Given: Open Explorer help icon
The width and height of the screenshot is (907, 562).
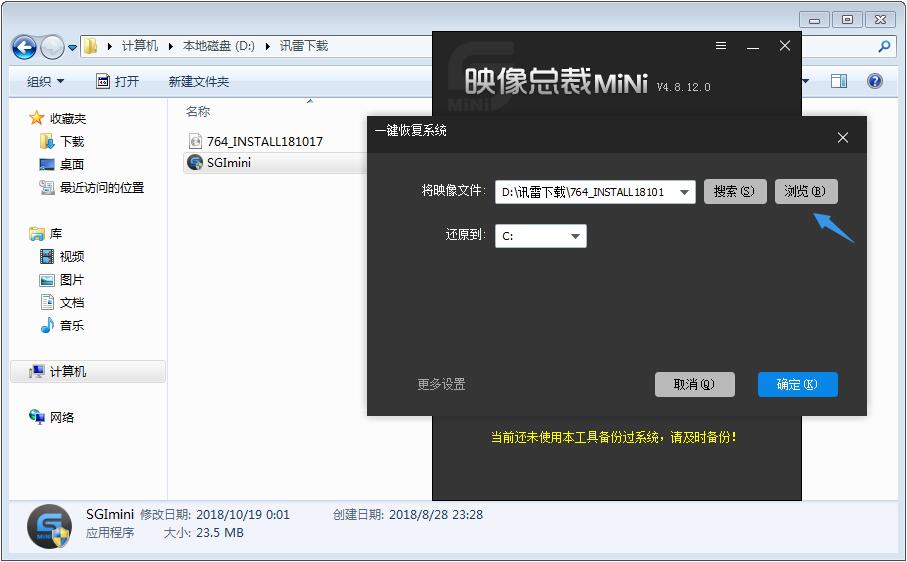Looking at the screenshot, I should (875, 81).
